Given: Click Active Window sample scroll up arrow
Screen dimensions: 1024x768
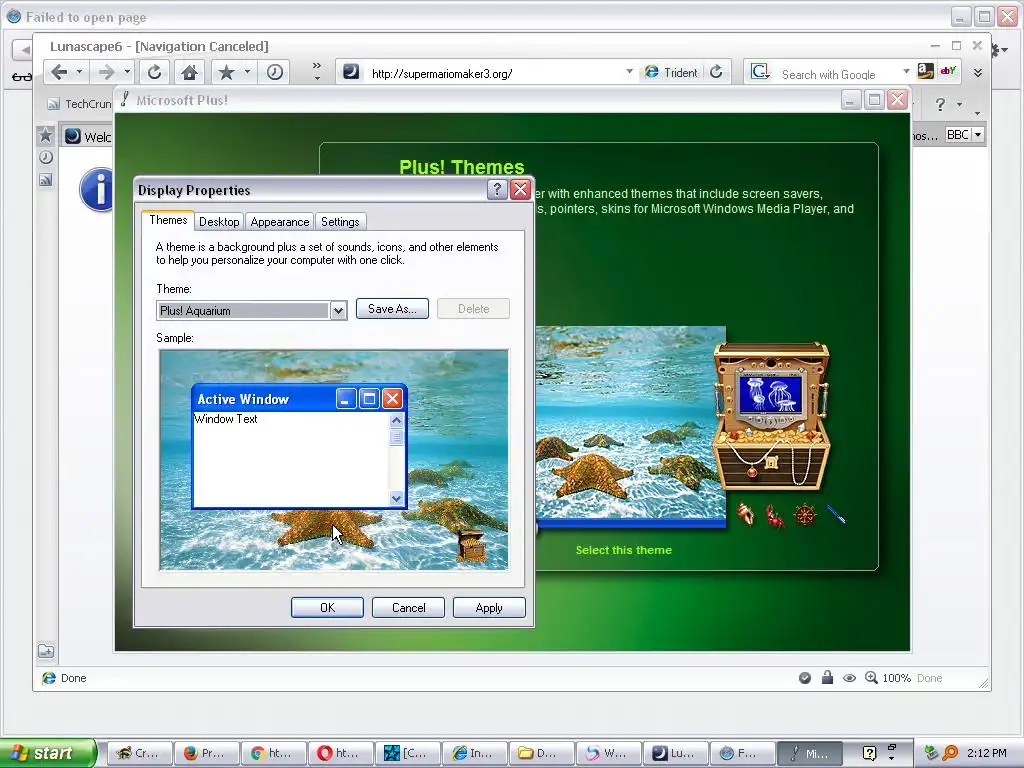Looking at the screenshot, I should click(396, 421).
